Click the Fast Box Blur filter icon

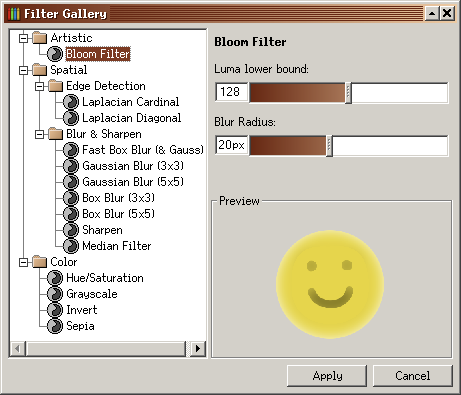click(71, 150)
